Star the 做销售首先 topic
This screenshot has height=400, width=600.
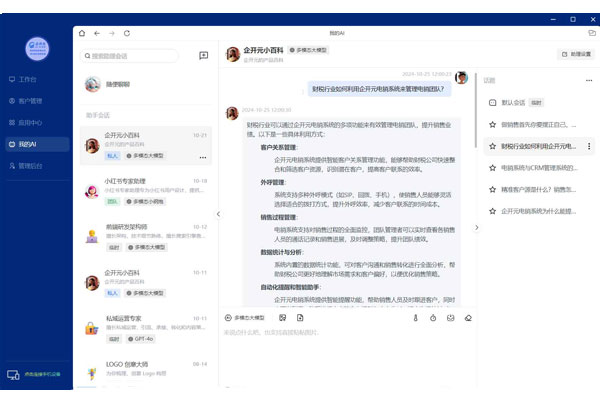click(492, 125)
